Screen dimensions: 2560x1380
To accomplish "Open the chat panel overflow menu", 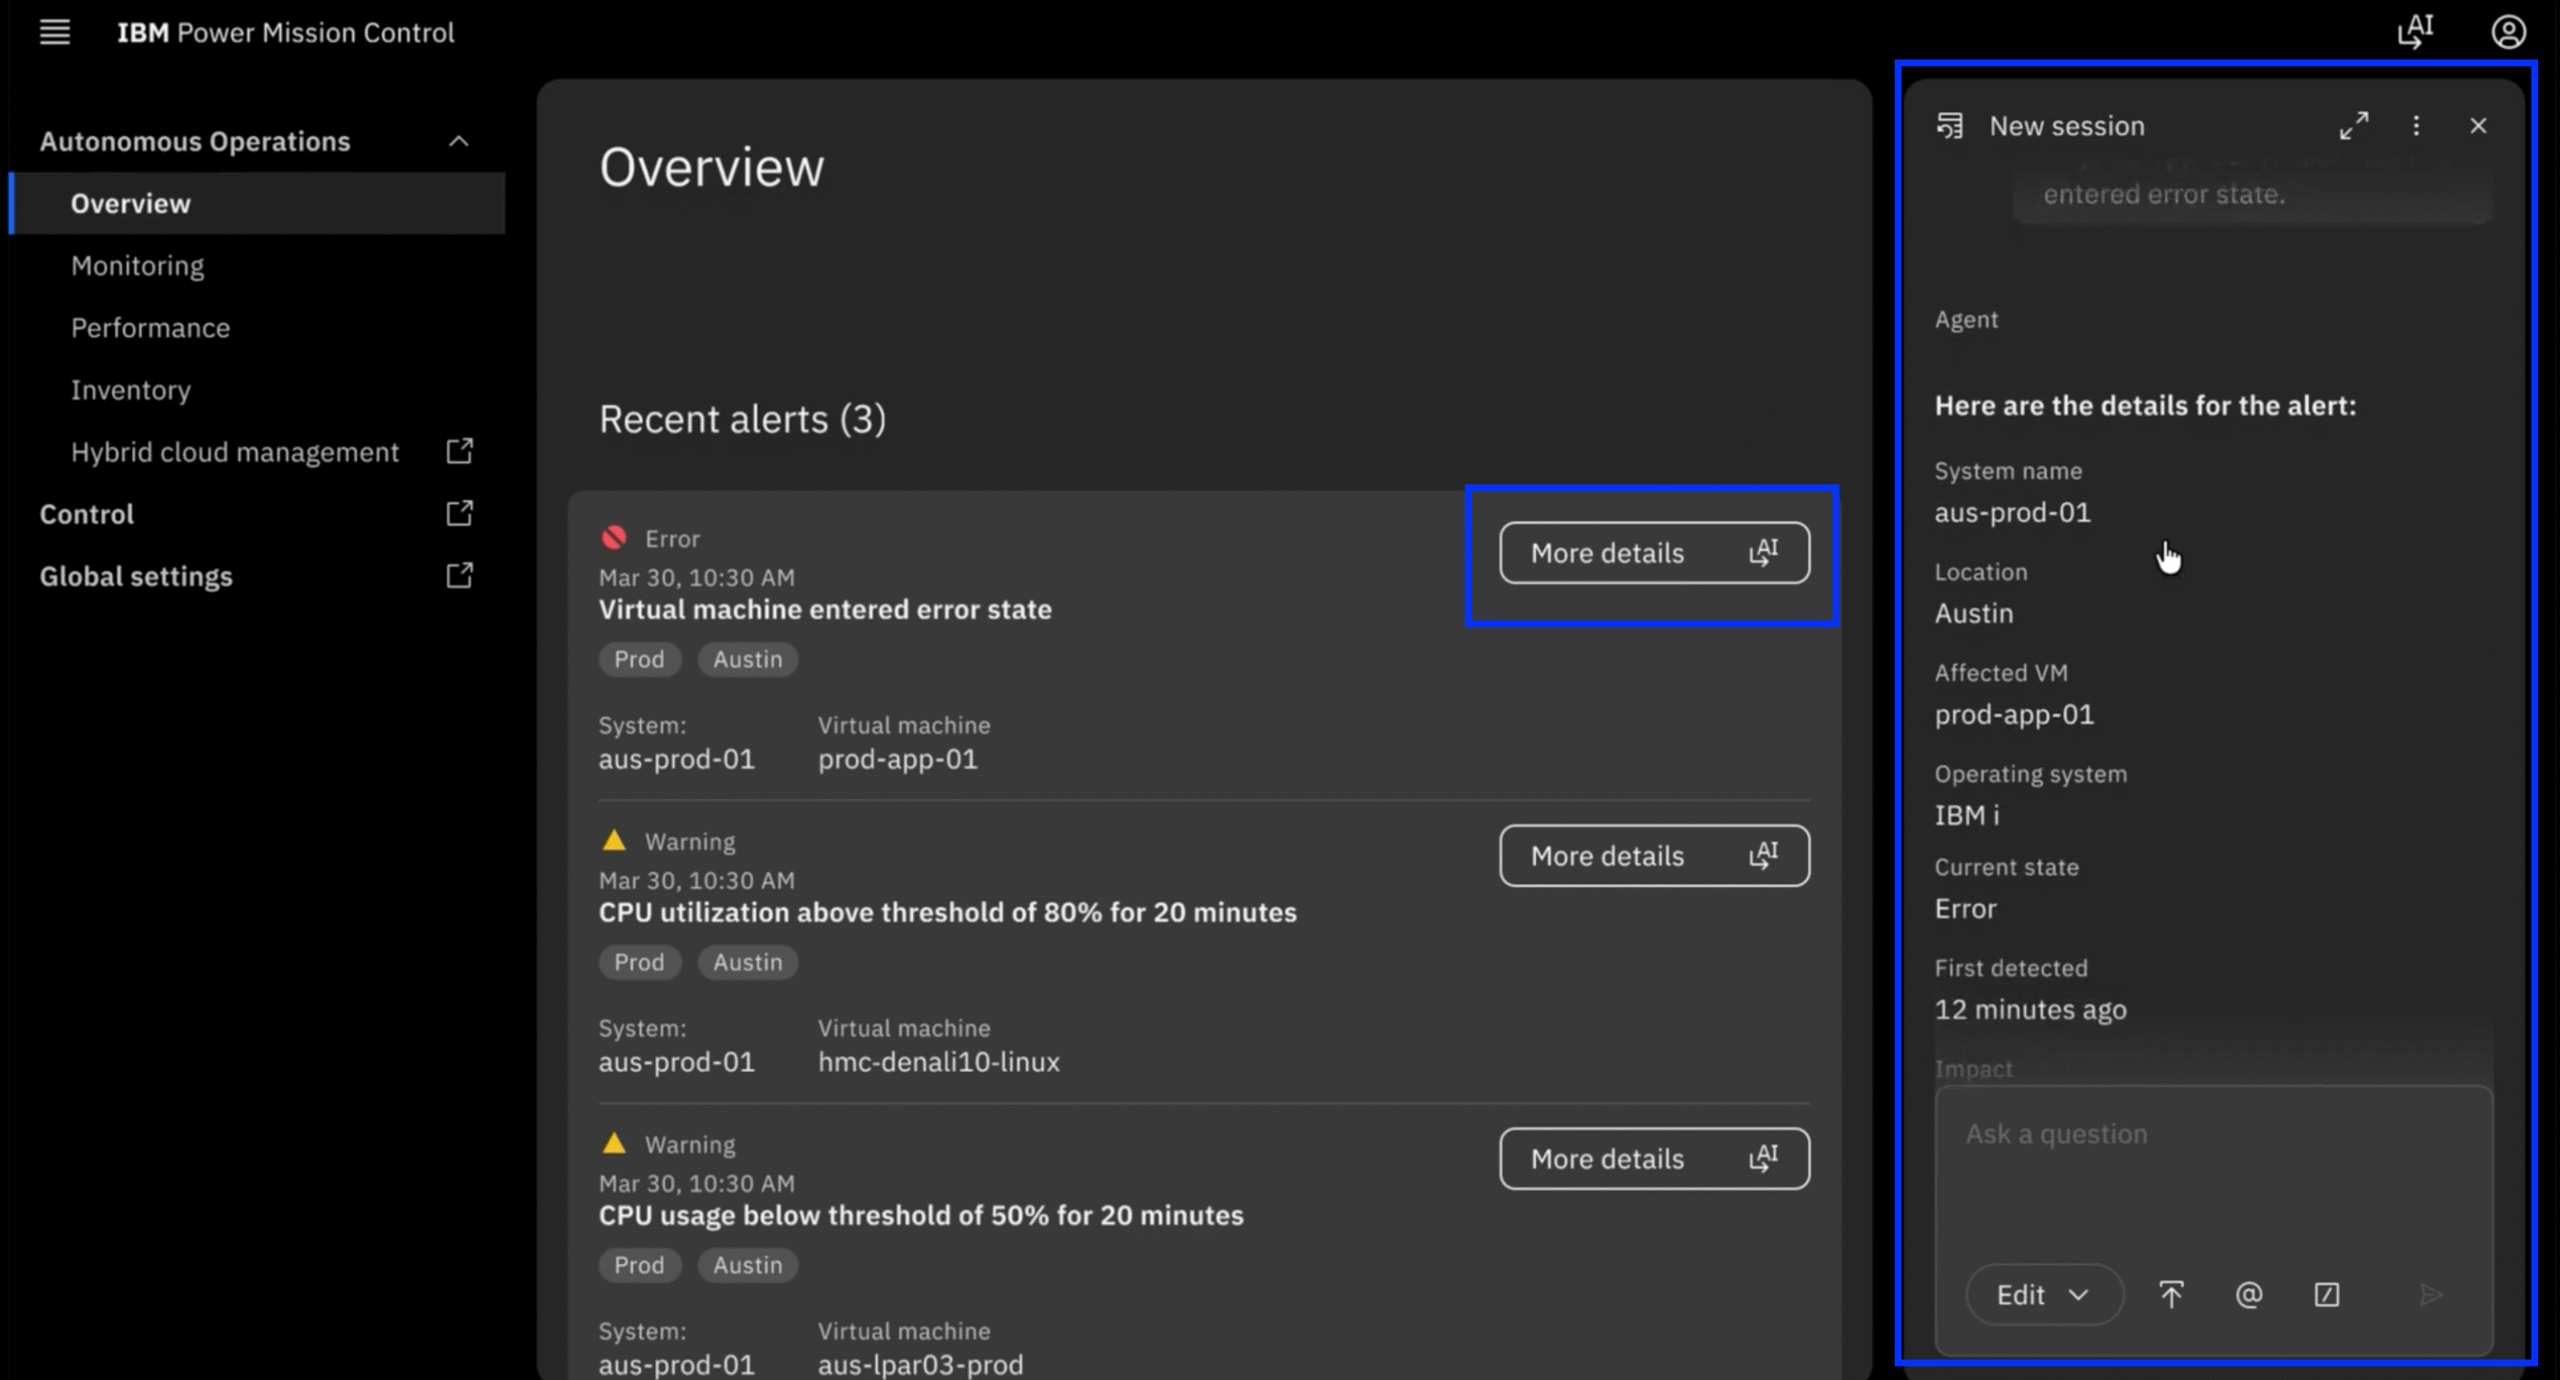I will pos(2416,126).
